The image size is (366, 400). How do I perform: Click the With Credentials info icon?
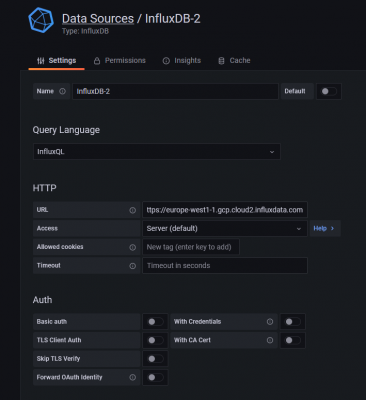(270, 322)
